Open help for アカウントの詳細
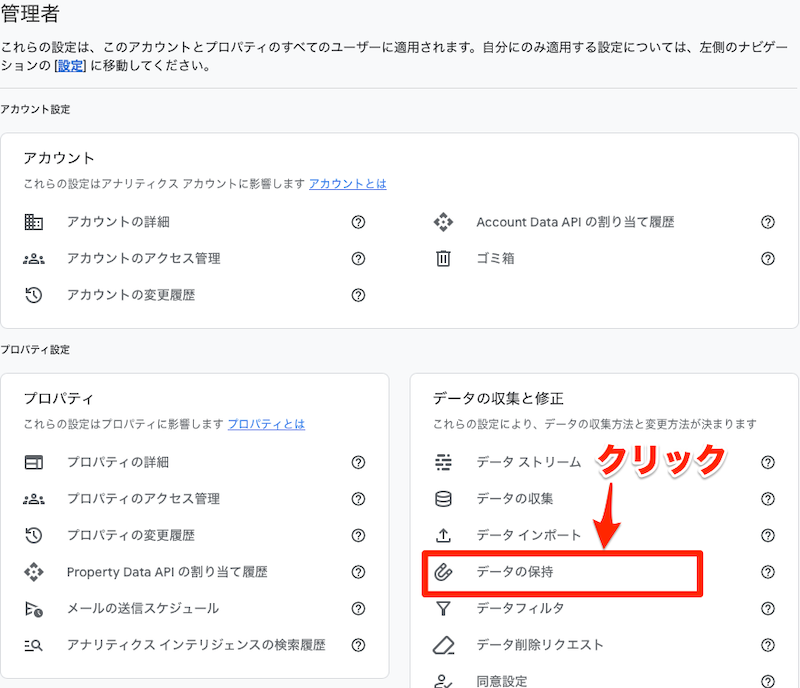Viewport: 800px width, 688px height. click(x=358, y=222)
